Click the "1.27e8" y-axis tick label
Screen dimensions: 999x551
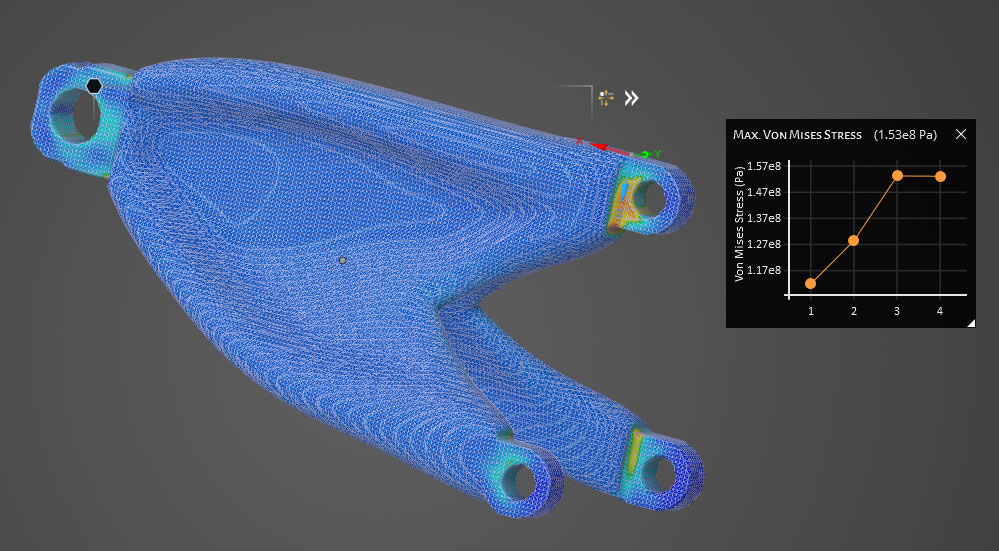tap(763, 245)
